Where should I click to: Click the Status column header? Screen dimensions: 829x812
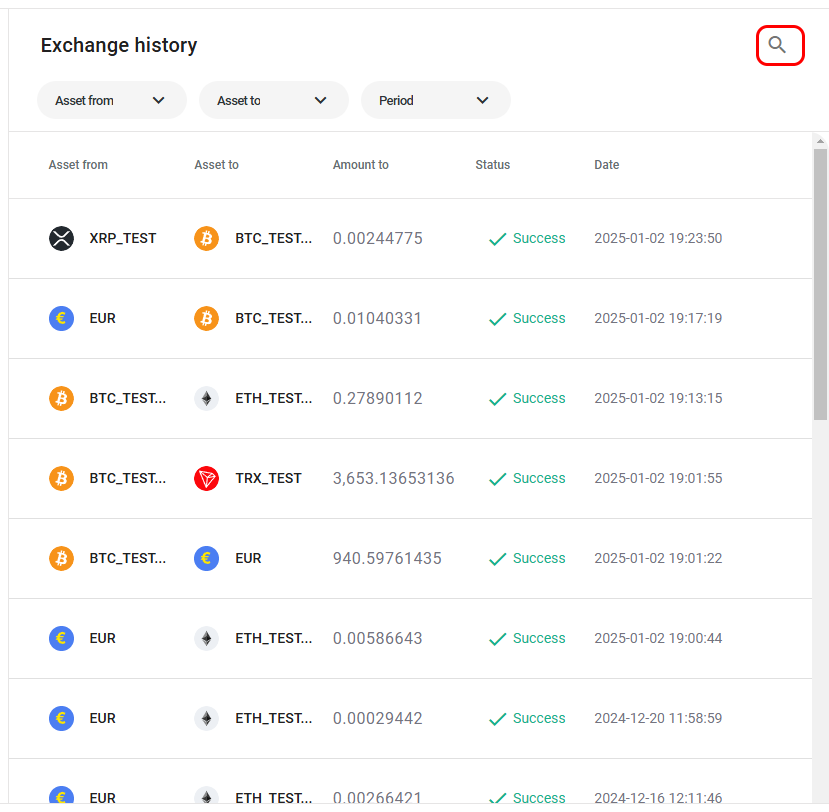492,165
